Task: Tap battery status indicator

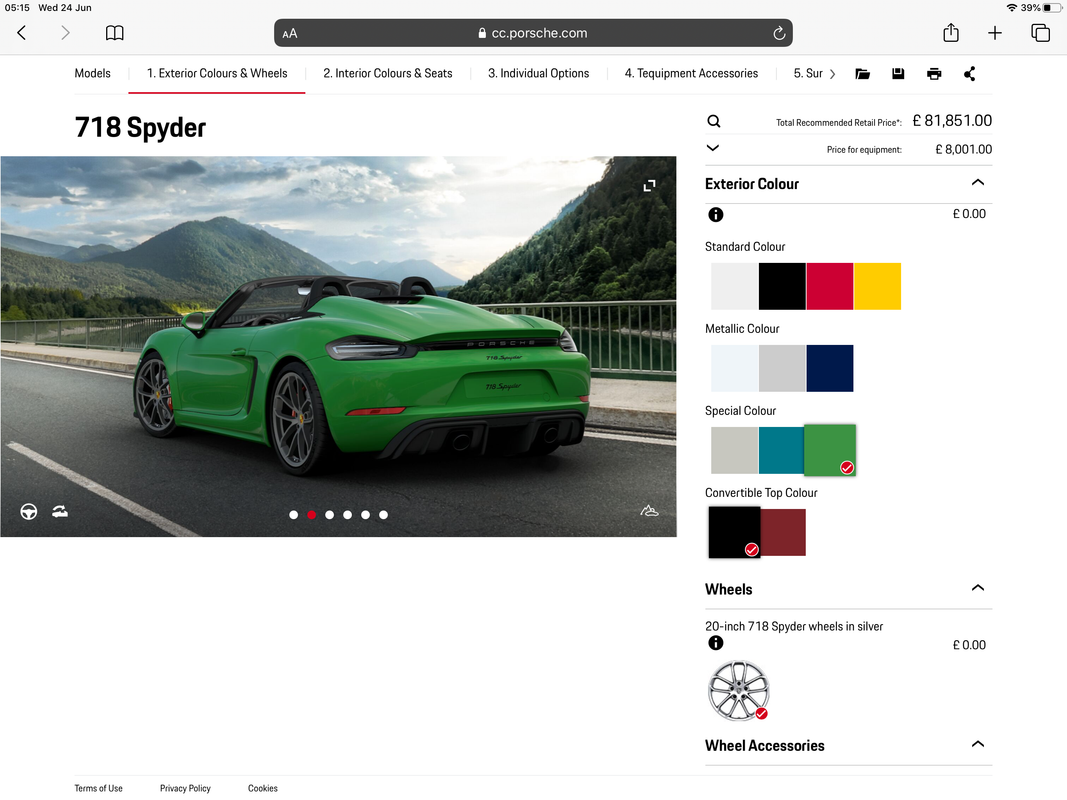Action: point(1052,8)
